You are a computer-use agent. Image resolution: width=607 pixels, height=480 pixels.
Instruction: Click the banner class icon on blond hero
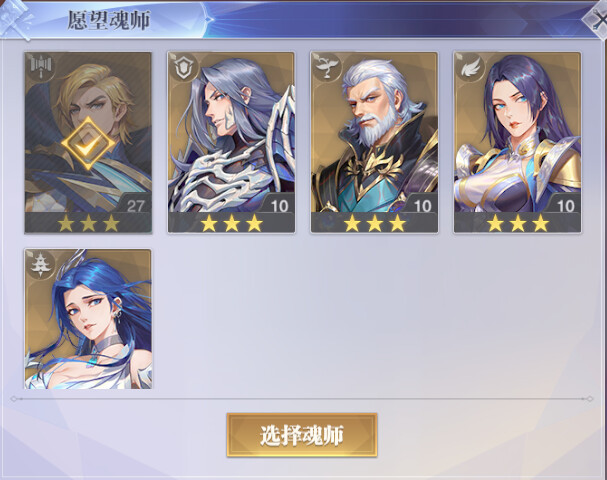click(x=41, y=67)
